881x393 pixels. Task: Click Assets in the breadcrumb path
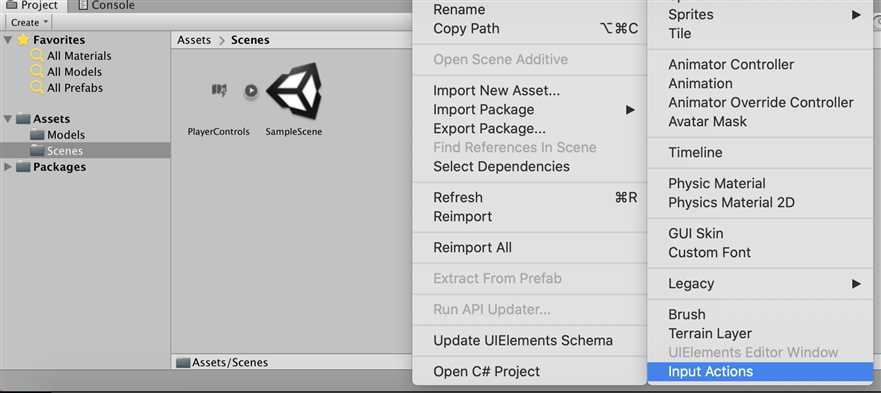194,40
